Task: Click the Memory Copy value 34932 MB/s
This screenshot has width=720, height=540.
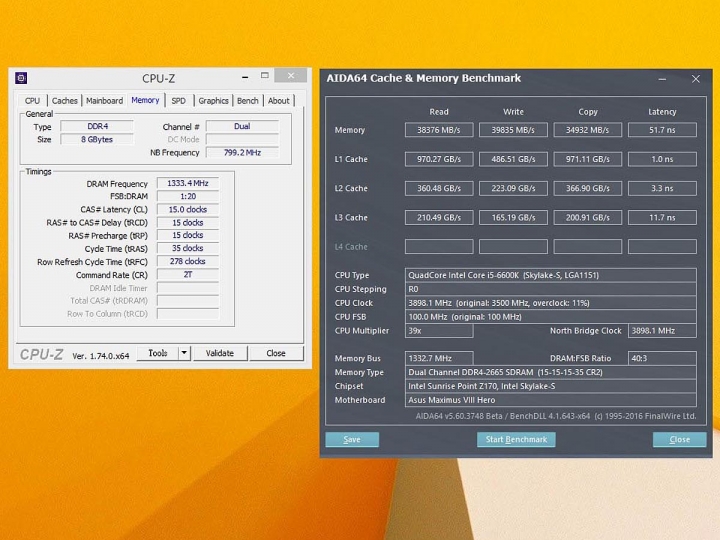Action: click(x=588, y=130)
